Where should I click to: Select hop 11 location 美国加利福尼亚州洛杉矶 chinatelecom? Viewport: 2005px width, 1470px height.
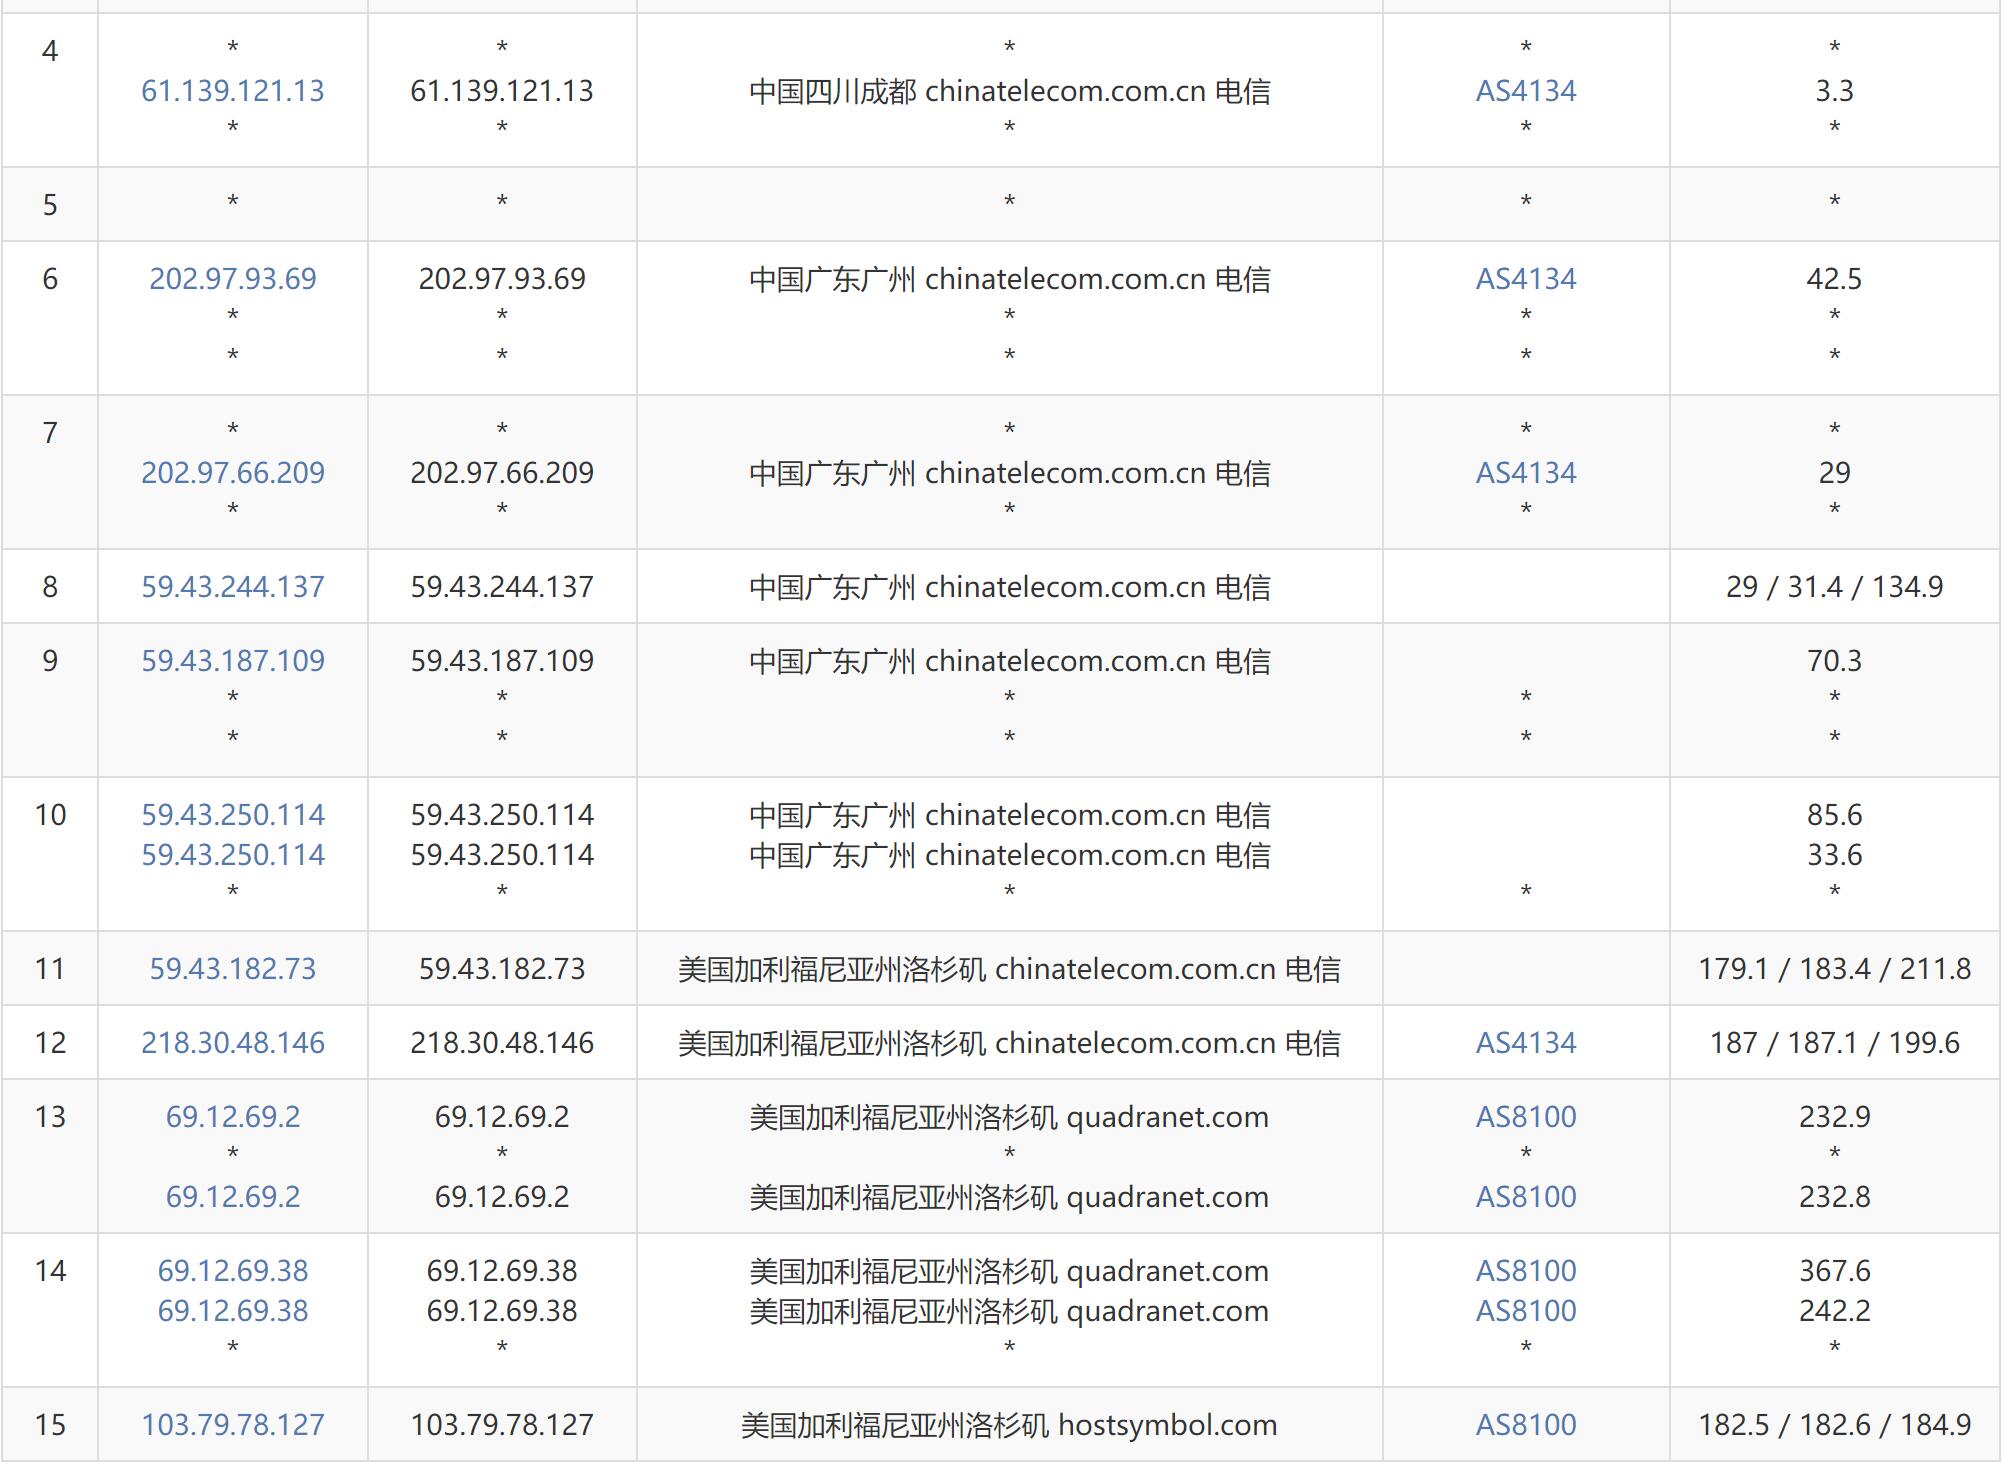[x=1010, y=969]
